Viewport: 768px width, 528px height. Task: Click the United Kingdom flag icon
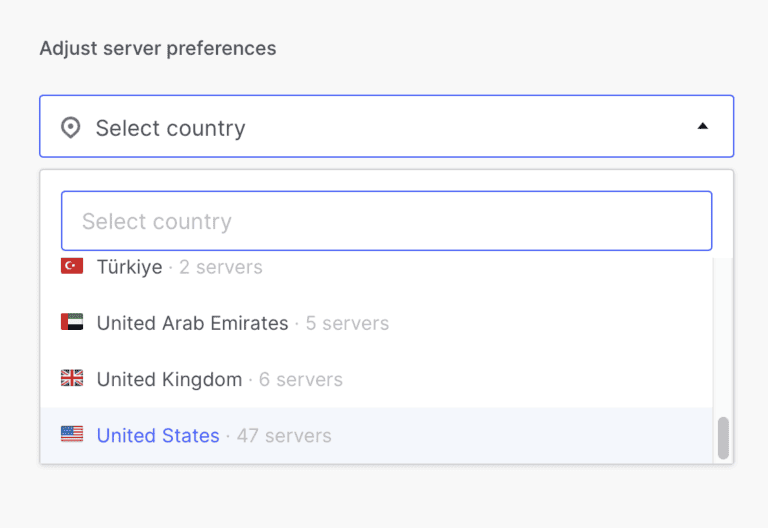72,379
